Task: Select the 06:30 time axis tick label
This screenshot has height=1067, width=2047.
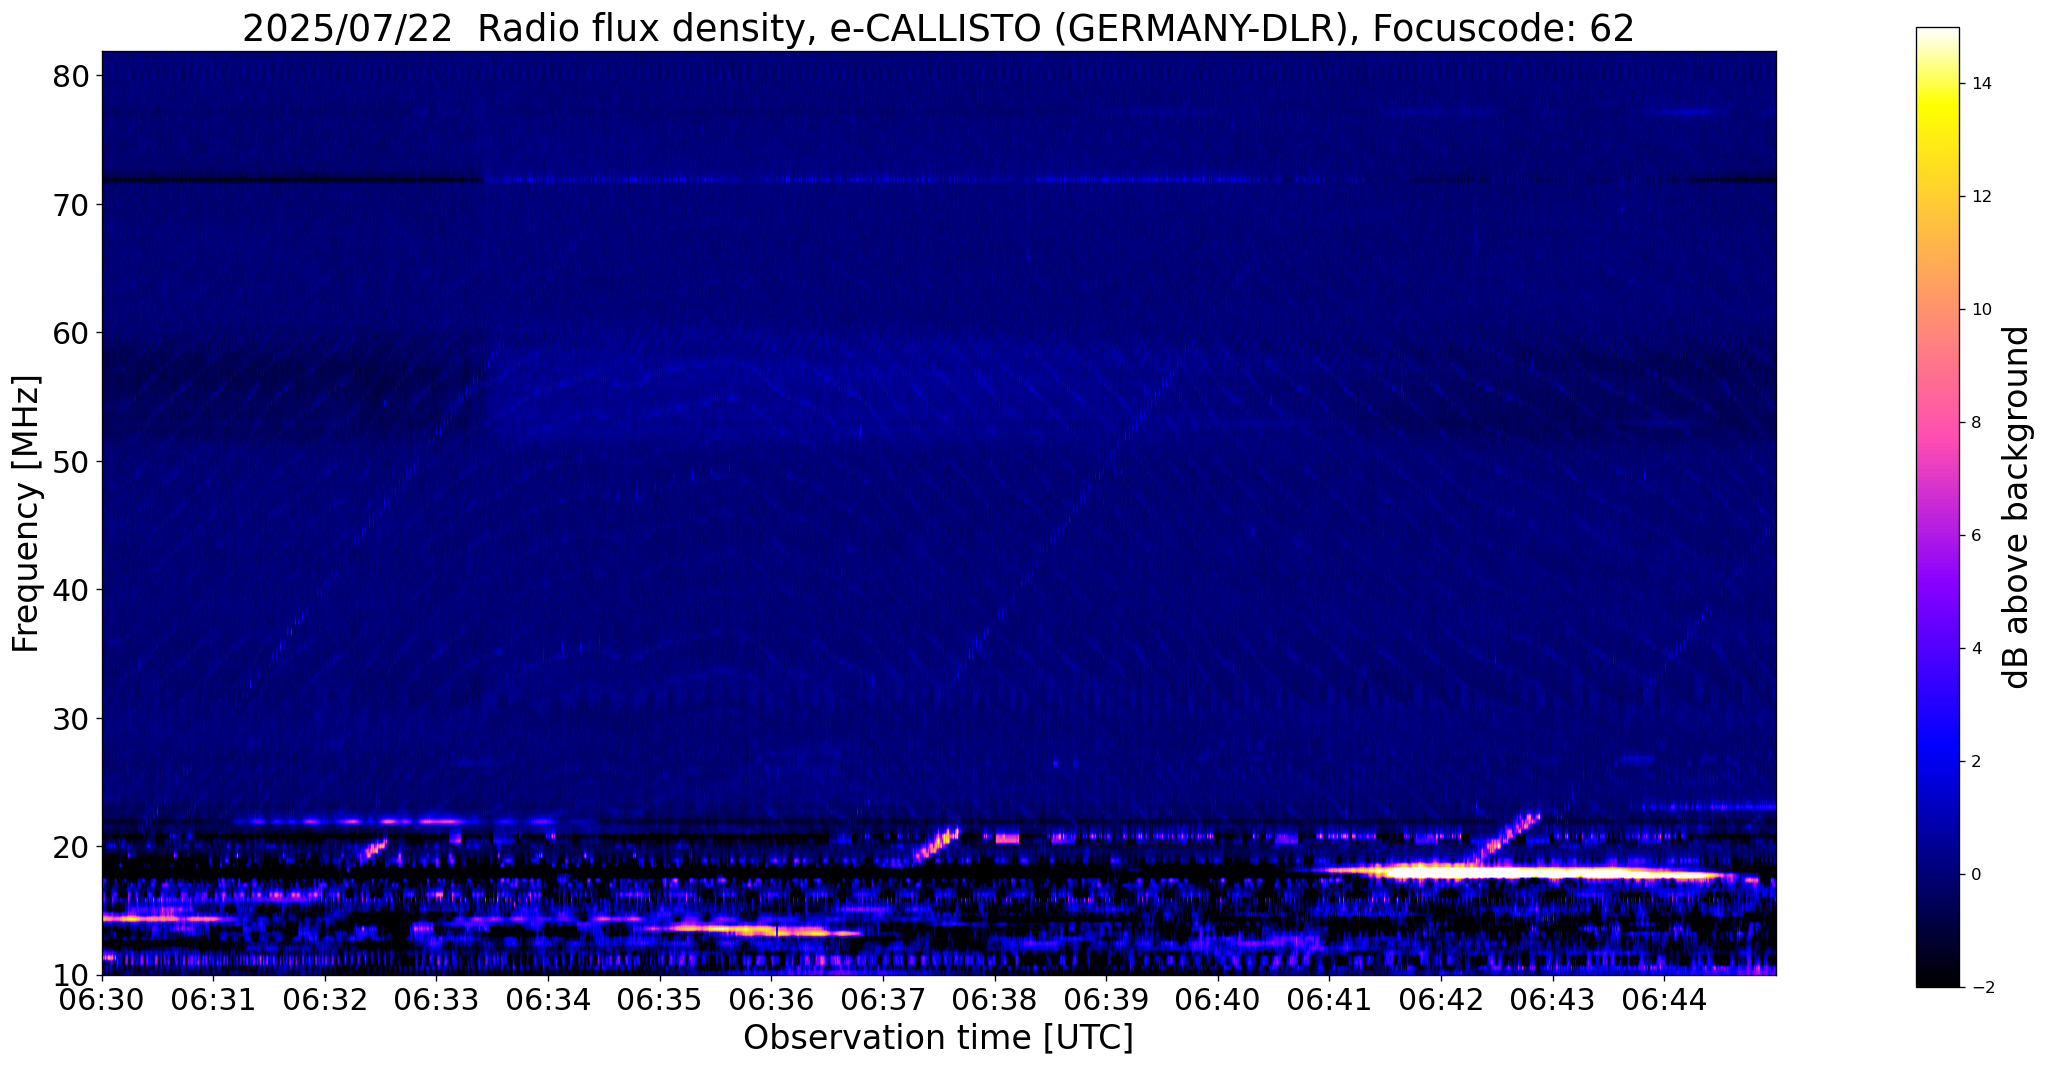Action: pos(102,1000)
